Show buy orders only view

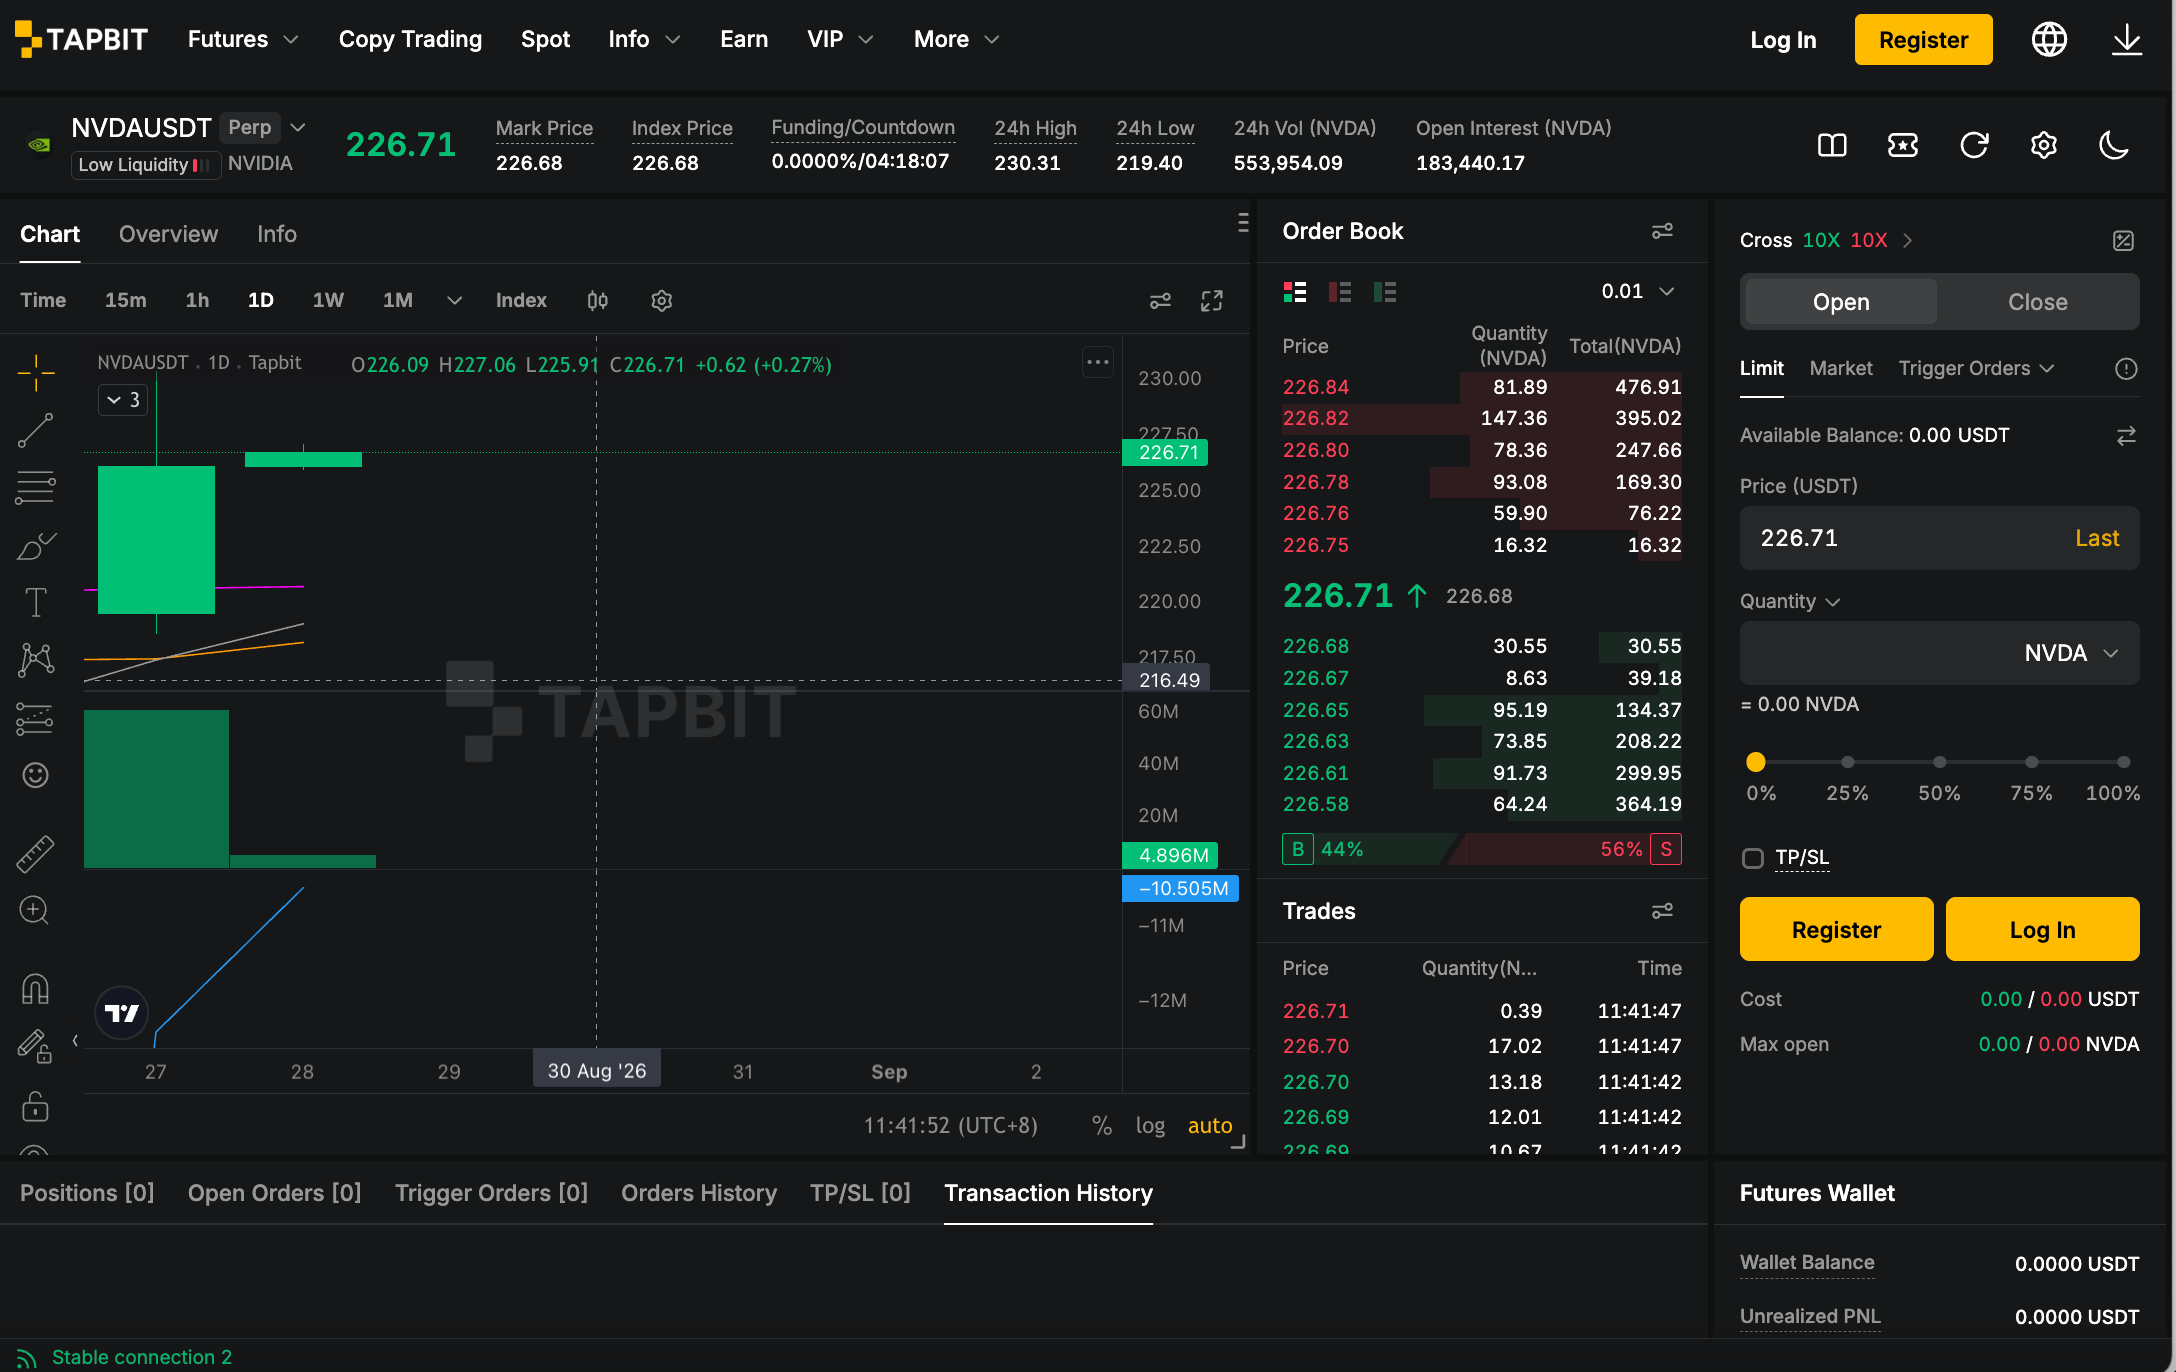pyautogui.click(x=1385, y=291)
